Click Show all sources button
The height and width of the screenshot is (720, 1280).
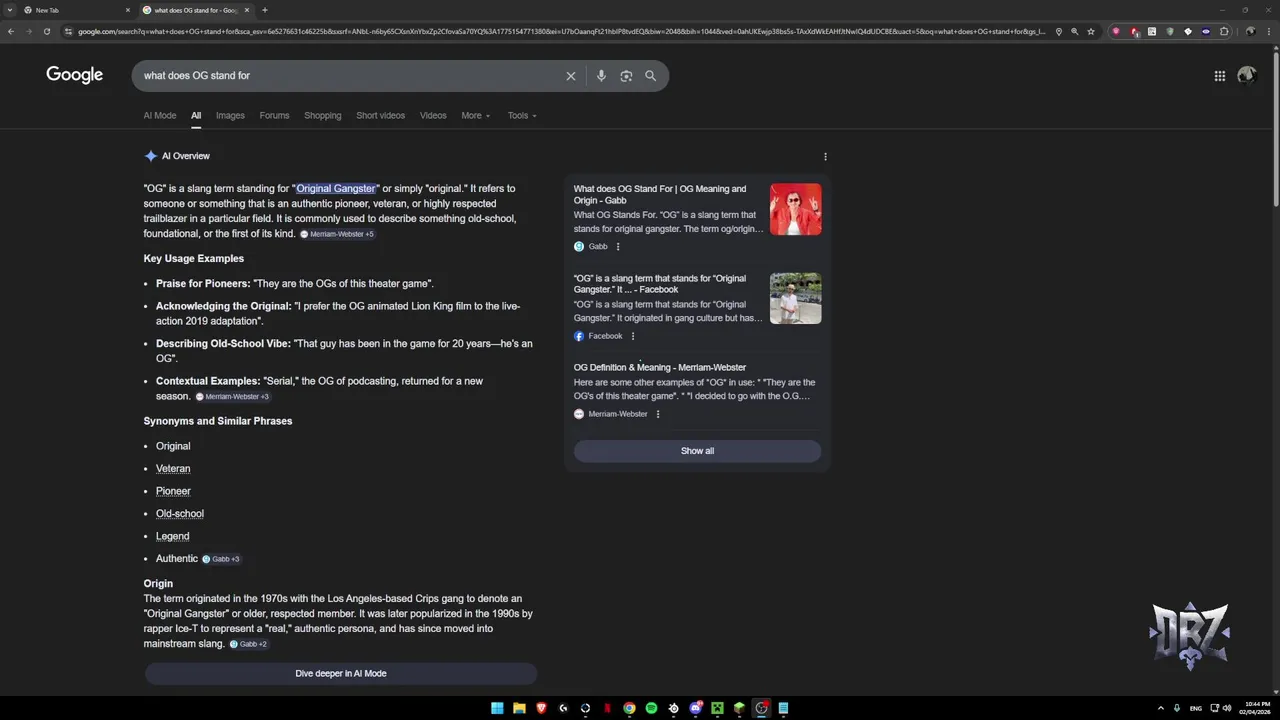(x=697, y=451)
